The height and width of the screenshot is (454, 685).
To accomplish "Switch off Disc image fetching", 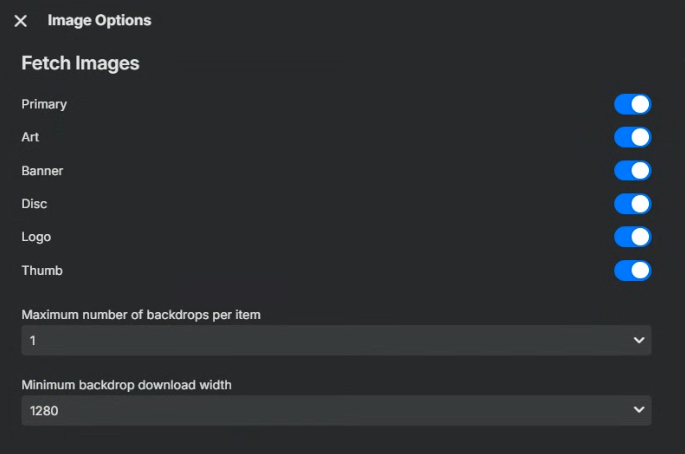I will (x=632, y=204).
